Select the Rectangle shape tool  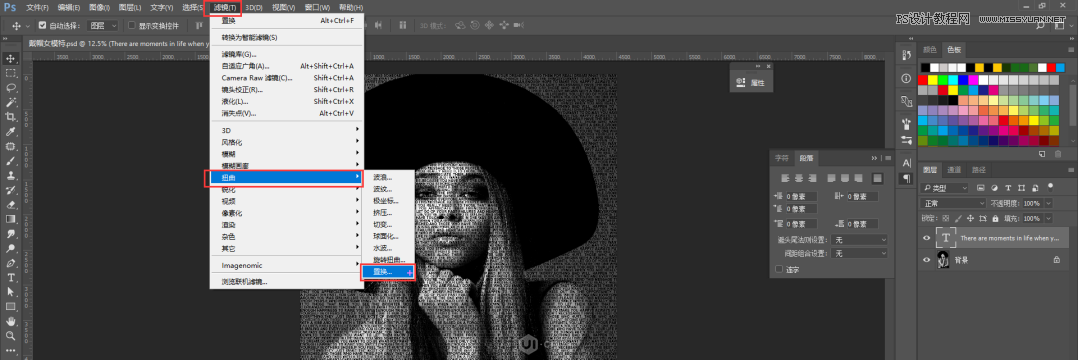[11, 306]
